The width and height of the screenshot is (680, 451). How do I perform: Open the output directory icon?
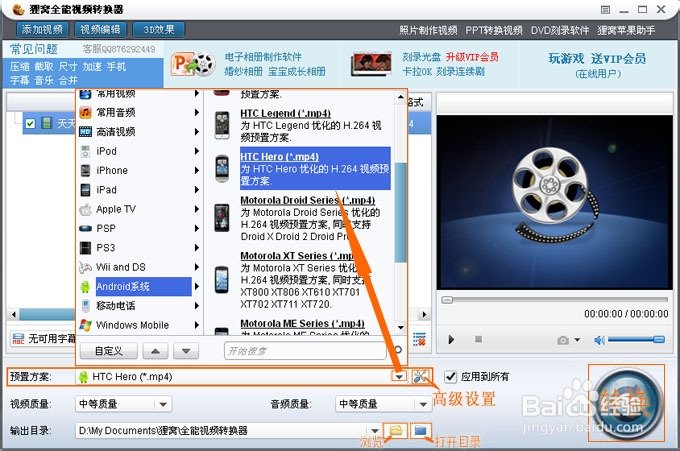pos(421,431)
